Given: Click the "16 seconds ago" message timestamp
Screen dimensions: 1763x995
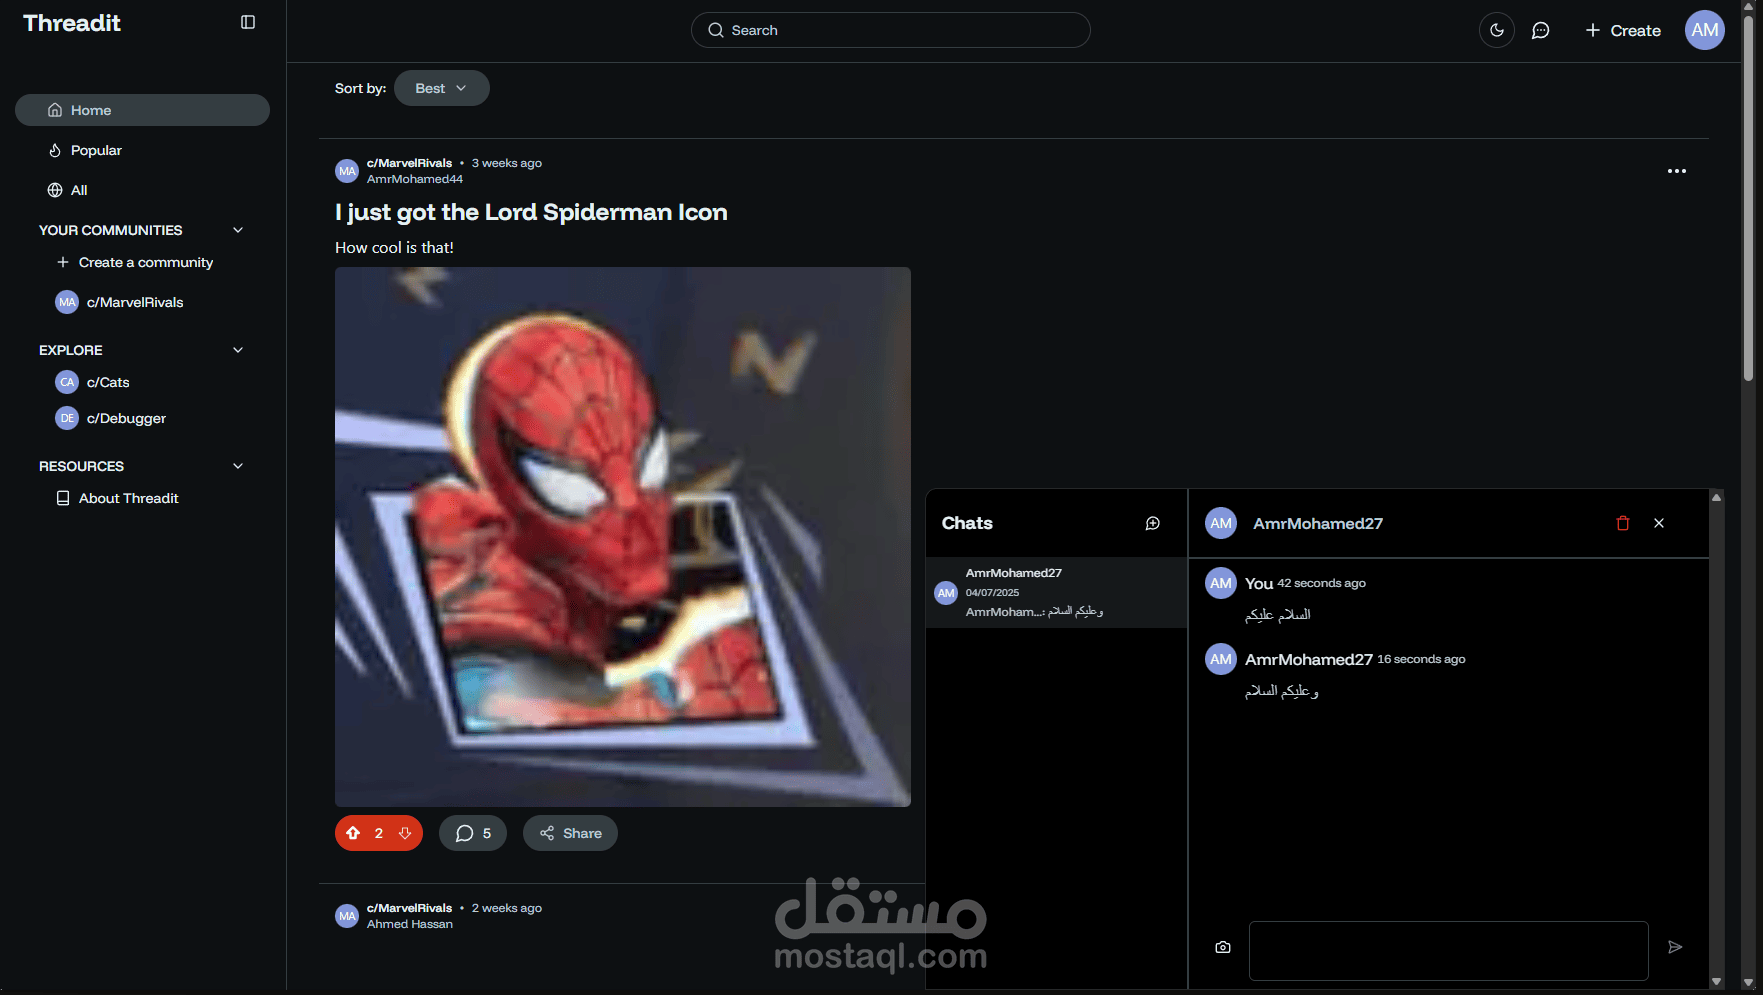Looking at the screenshot, I should [1421, 659].
